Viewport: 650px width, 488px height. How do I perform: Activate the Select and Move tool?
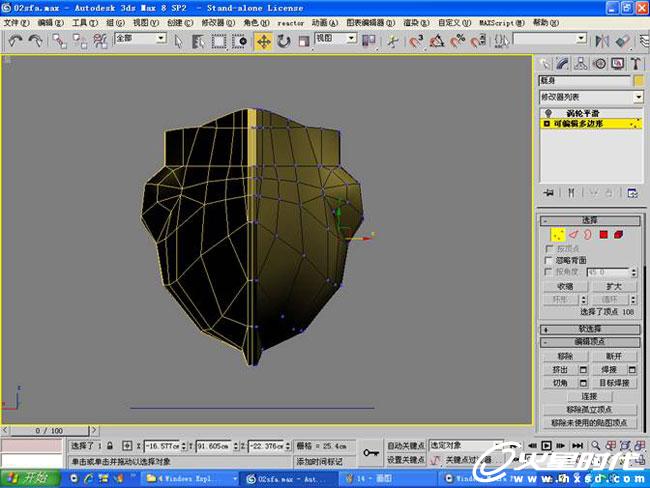tap(264, 41)
